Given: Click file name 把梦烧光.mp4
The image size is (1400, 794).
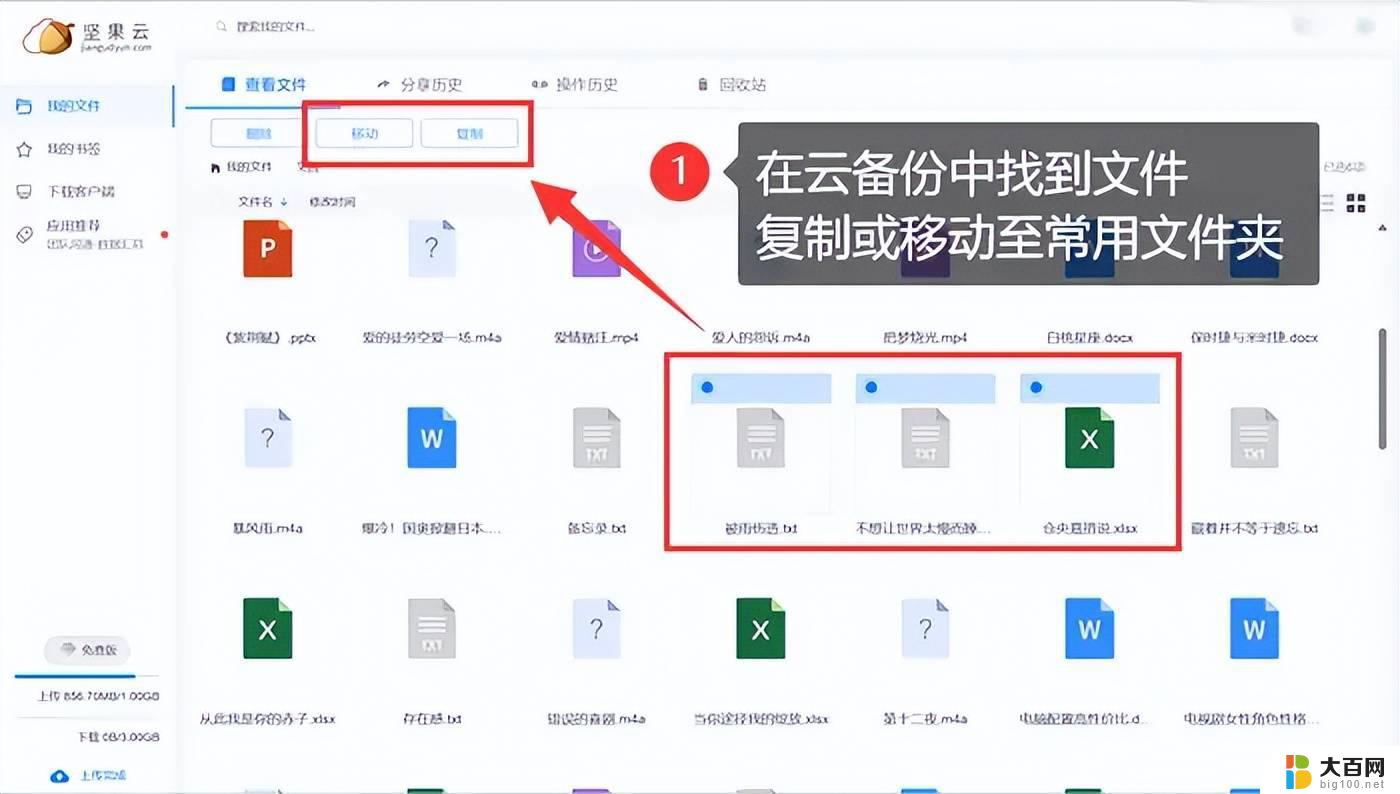Looking at the screenshot, I should [x=925, y=337].
